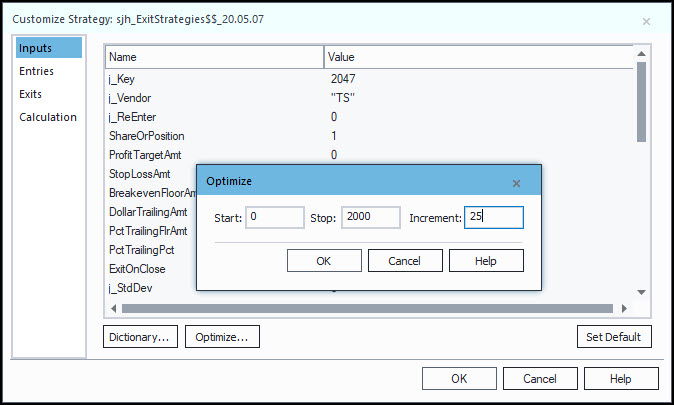Select the i_ReEnter input row

369,117
